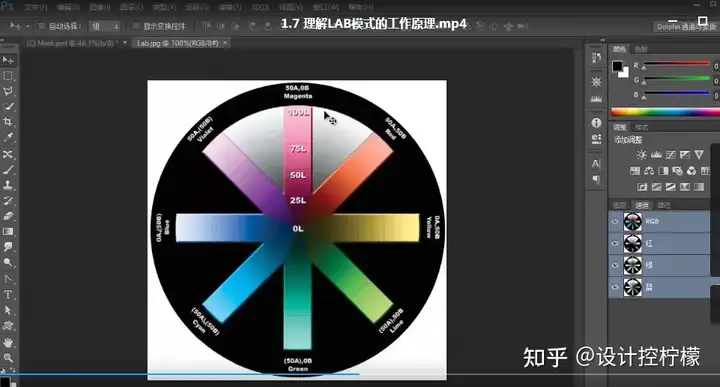Screen dimensions: 720x387
Task: Toggle visibility of the Blue channel
Action: click(x=615, y=287)
